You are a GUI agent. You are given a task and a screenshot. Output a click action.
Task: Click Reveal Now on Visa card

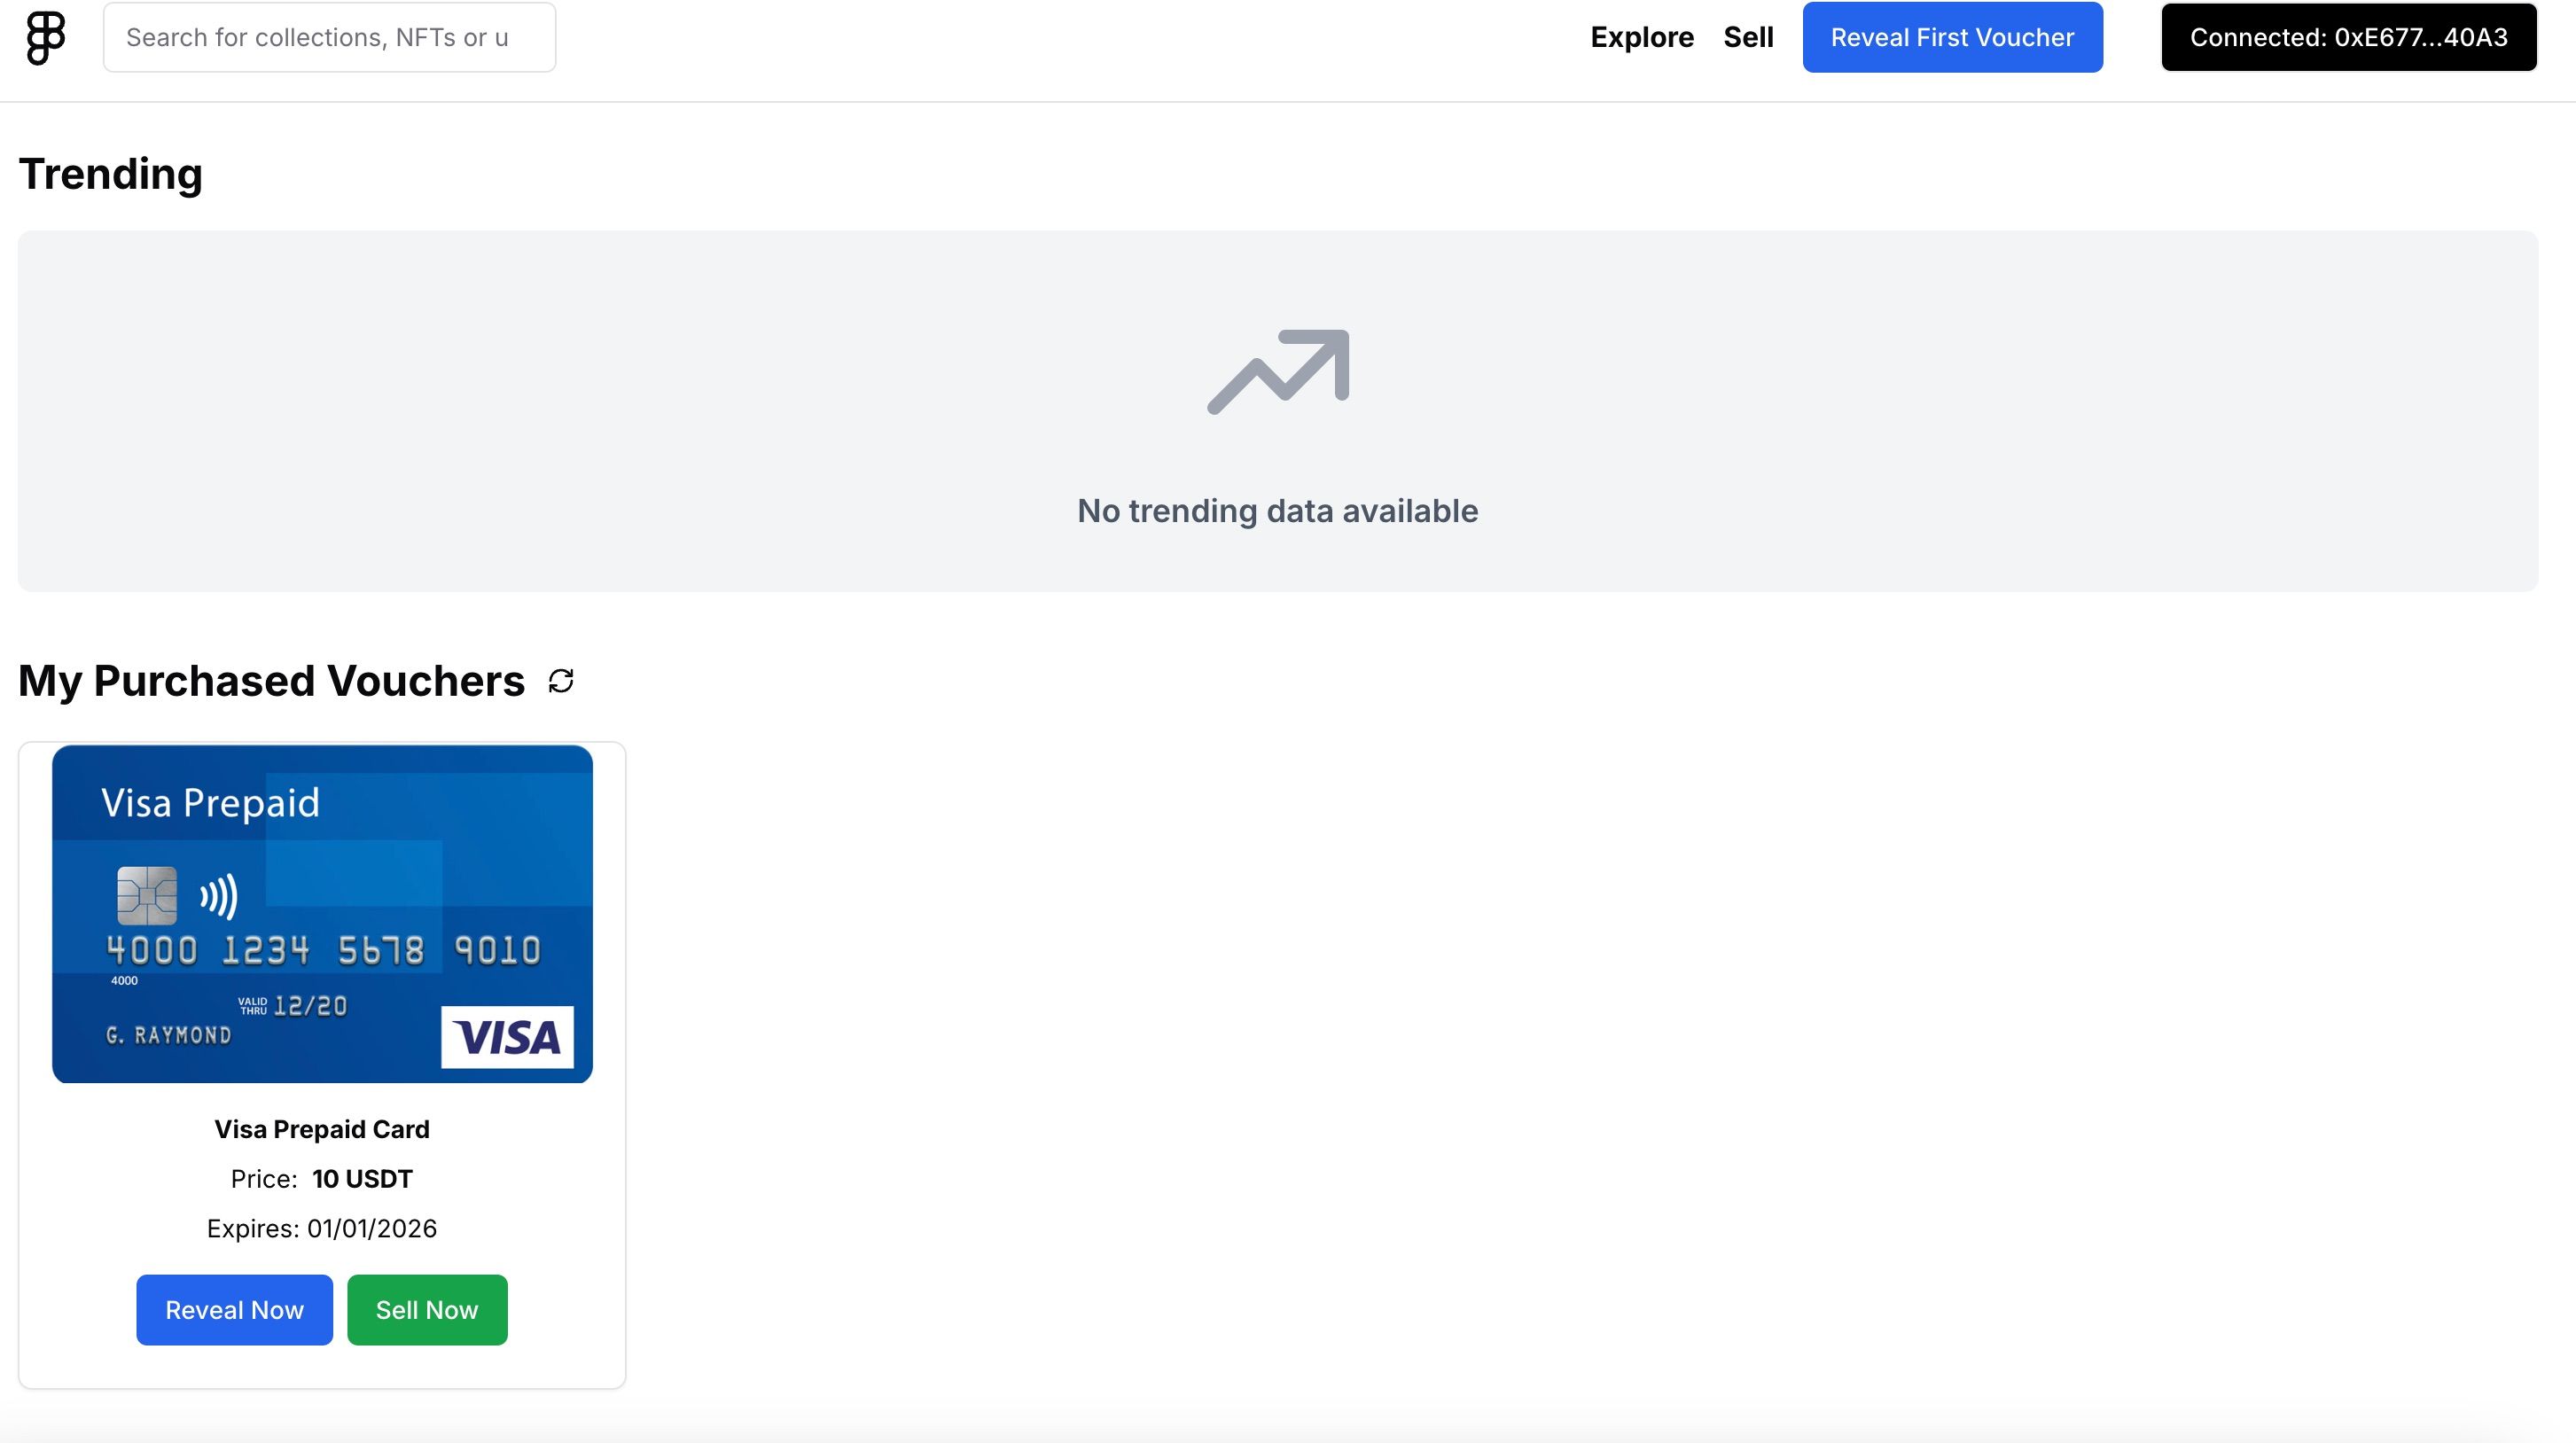[234, 1310]
